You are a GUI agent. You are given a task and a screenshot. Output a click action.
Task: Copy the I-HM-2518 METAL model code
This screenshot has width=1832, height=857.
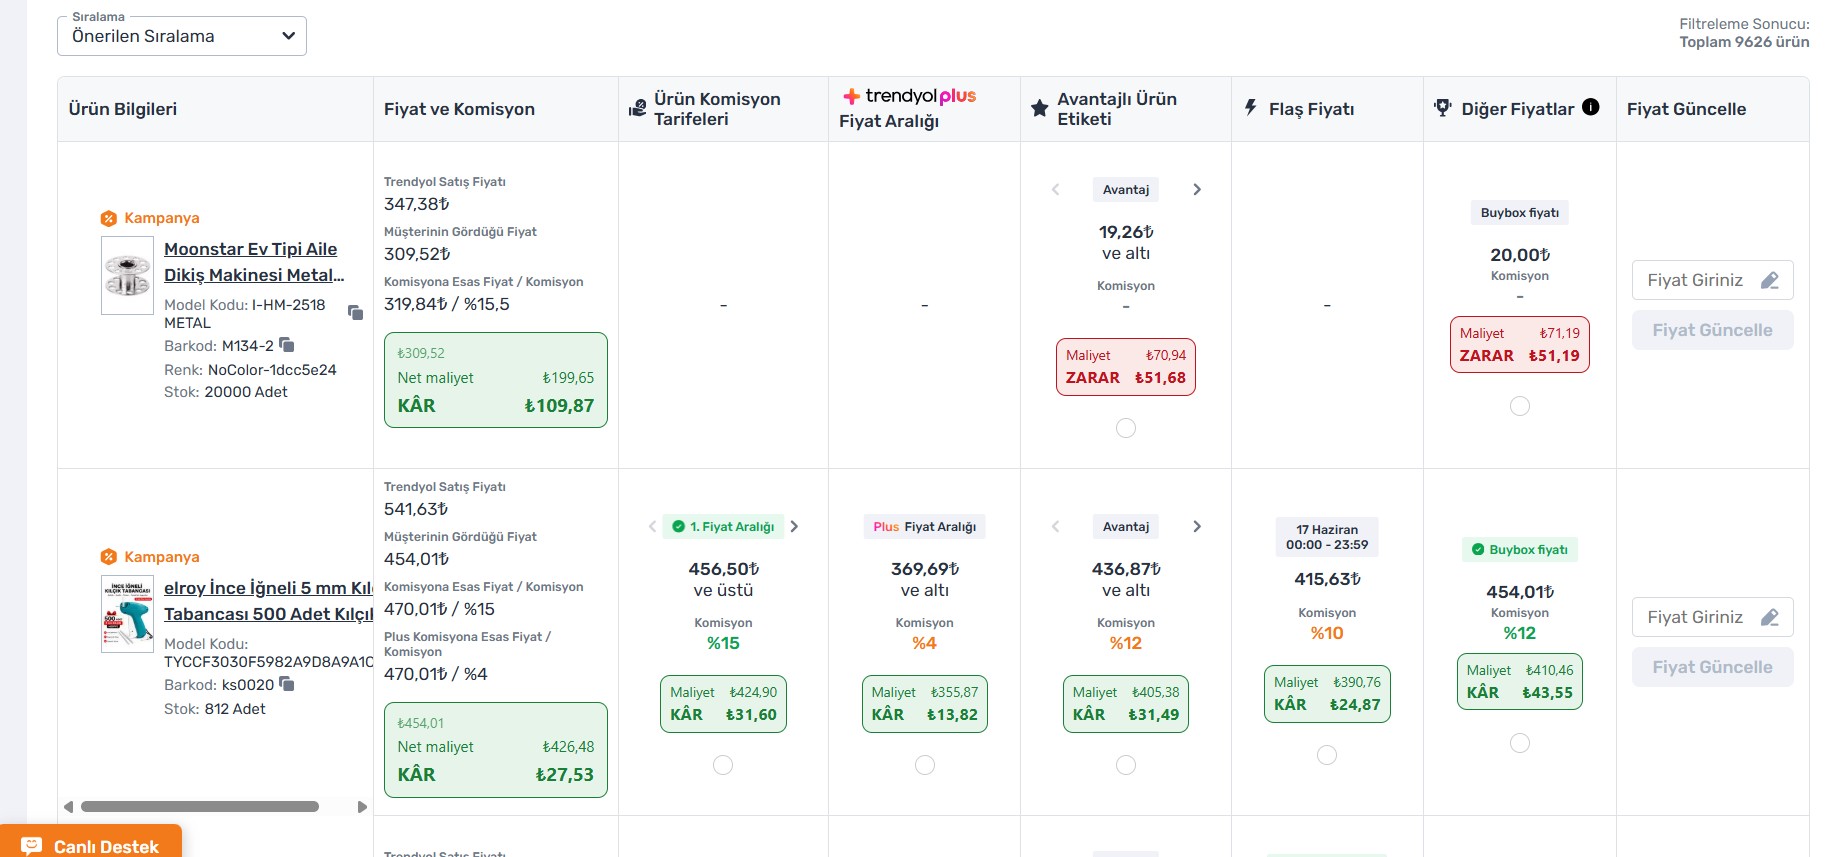[x=355, y=312]
